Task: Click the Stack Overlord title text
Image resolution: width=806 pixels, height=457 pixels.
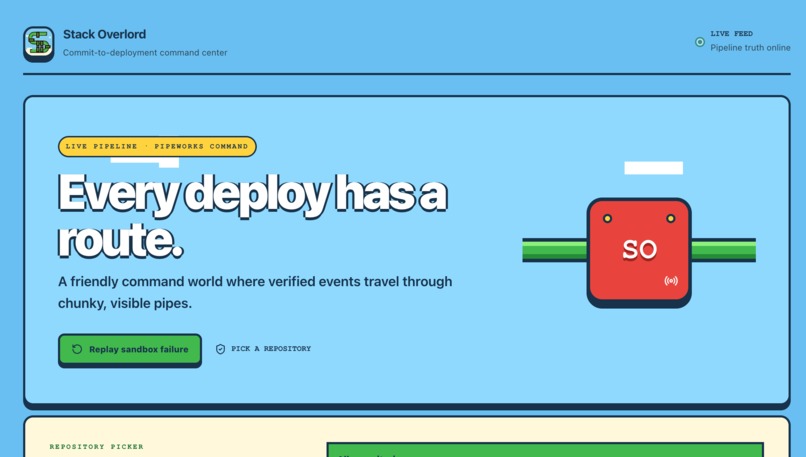Action: 104,34
